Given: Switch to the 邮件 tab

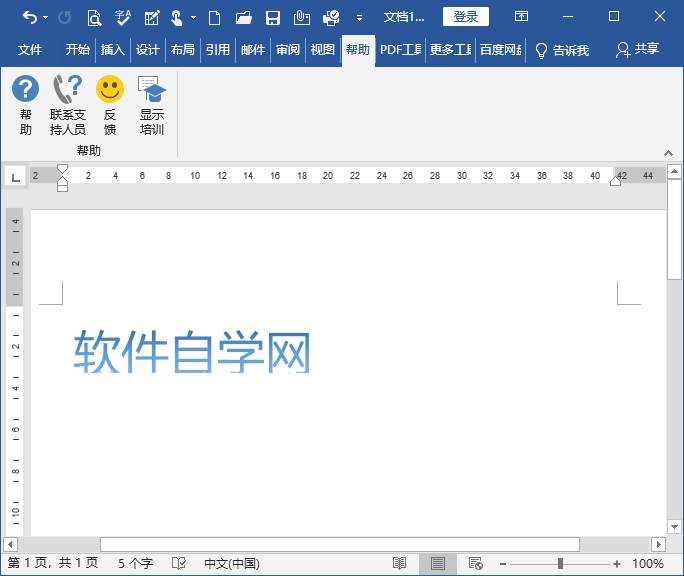Looking at the screenshot, I should tap(253, 50).
